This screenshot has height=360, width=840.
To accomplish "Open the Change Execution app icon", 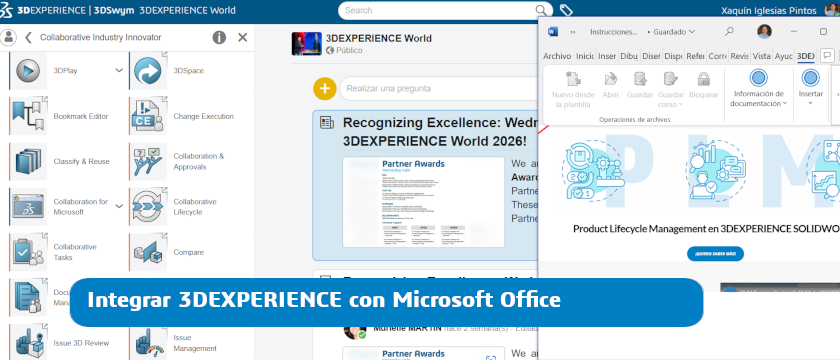I will click(148, 116).
